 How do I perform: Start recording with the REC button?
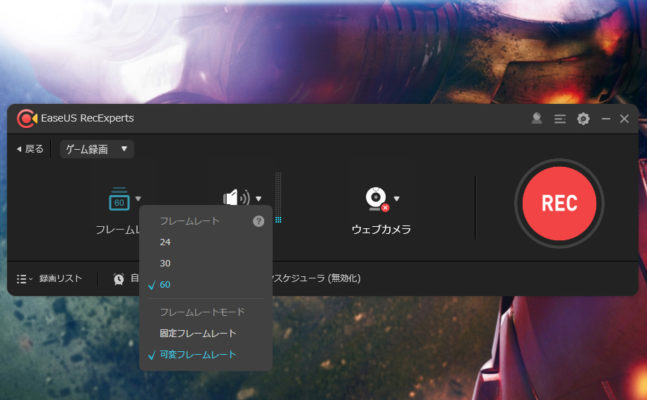click(559, 203)
